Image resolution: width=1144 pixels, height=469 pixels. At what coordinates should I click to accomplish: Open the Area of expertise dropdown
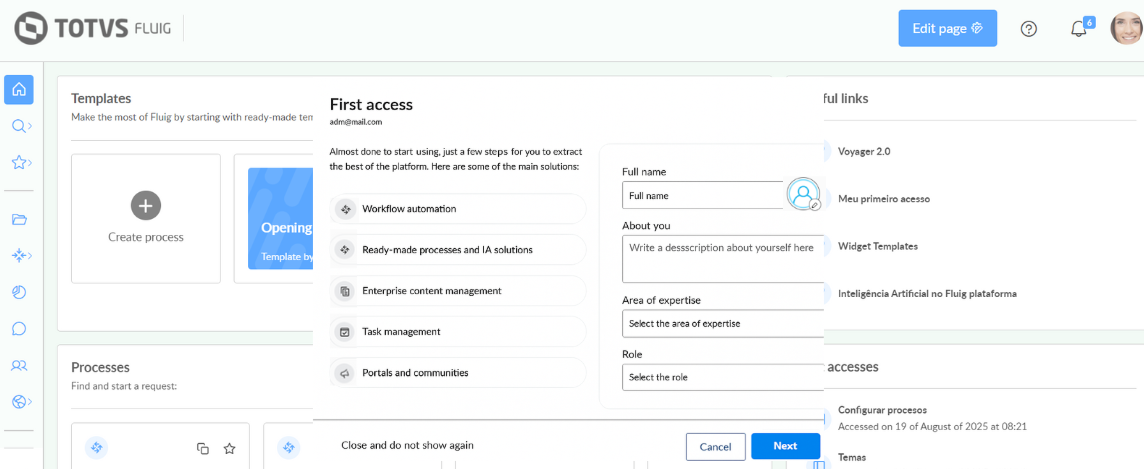(722, 323)
